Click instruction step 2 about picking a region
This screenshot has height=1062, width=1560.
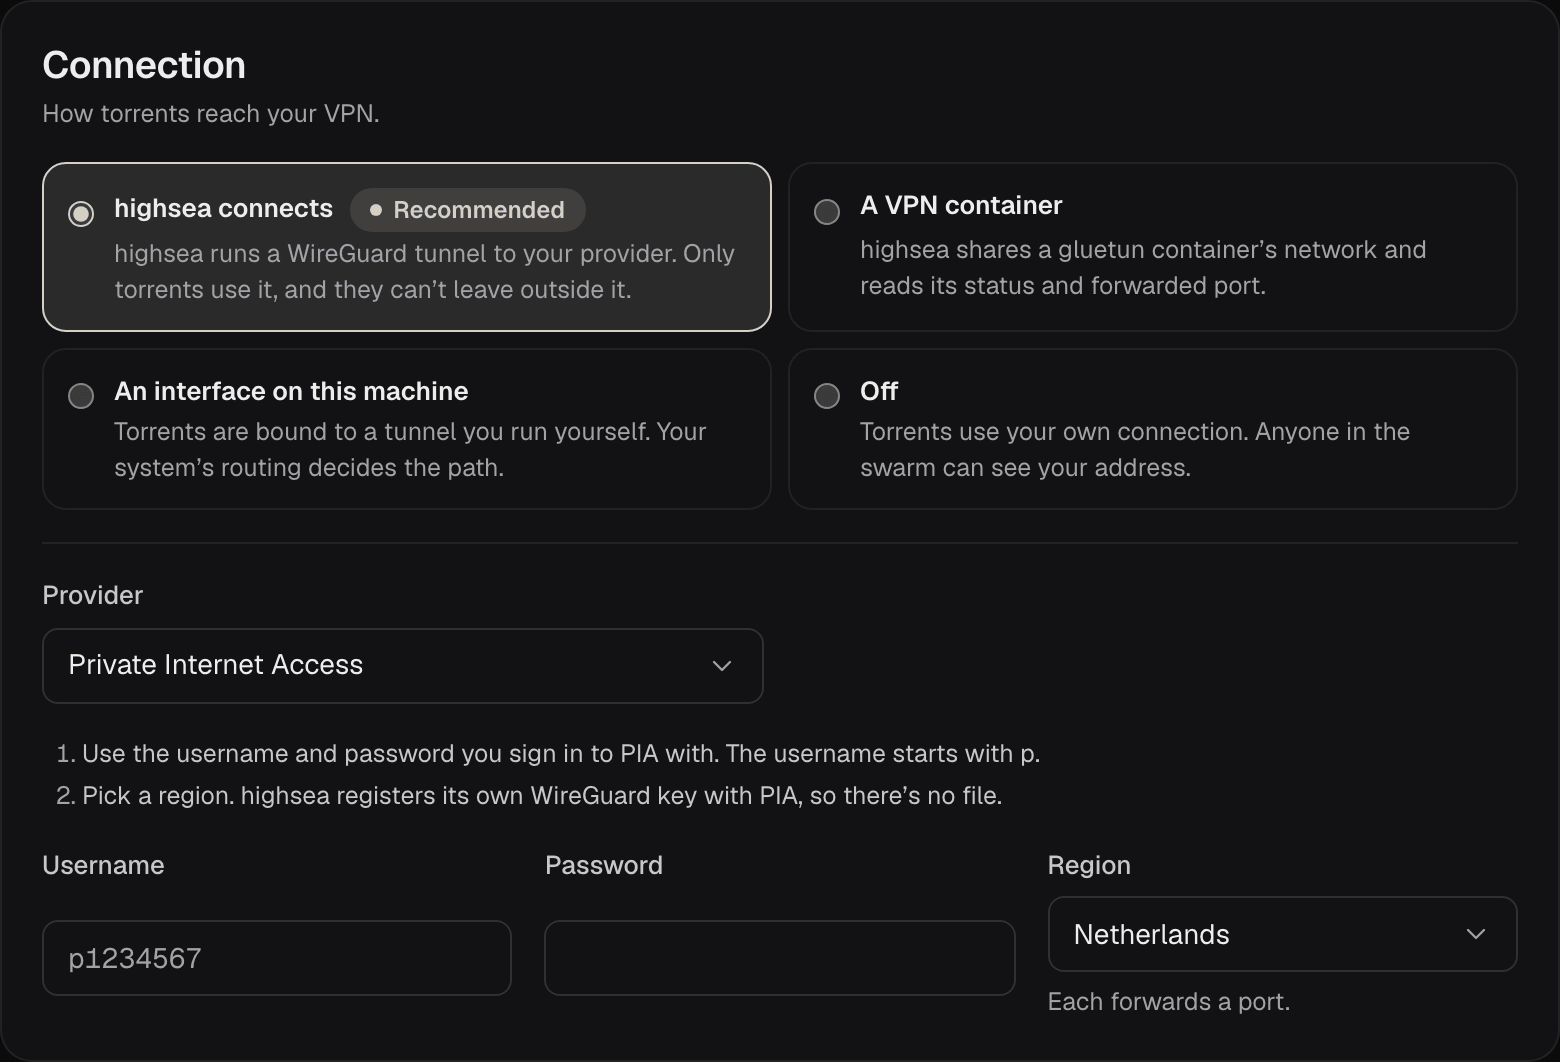[x=529, y=796]
